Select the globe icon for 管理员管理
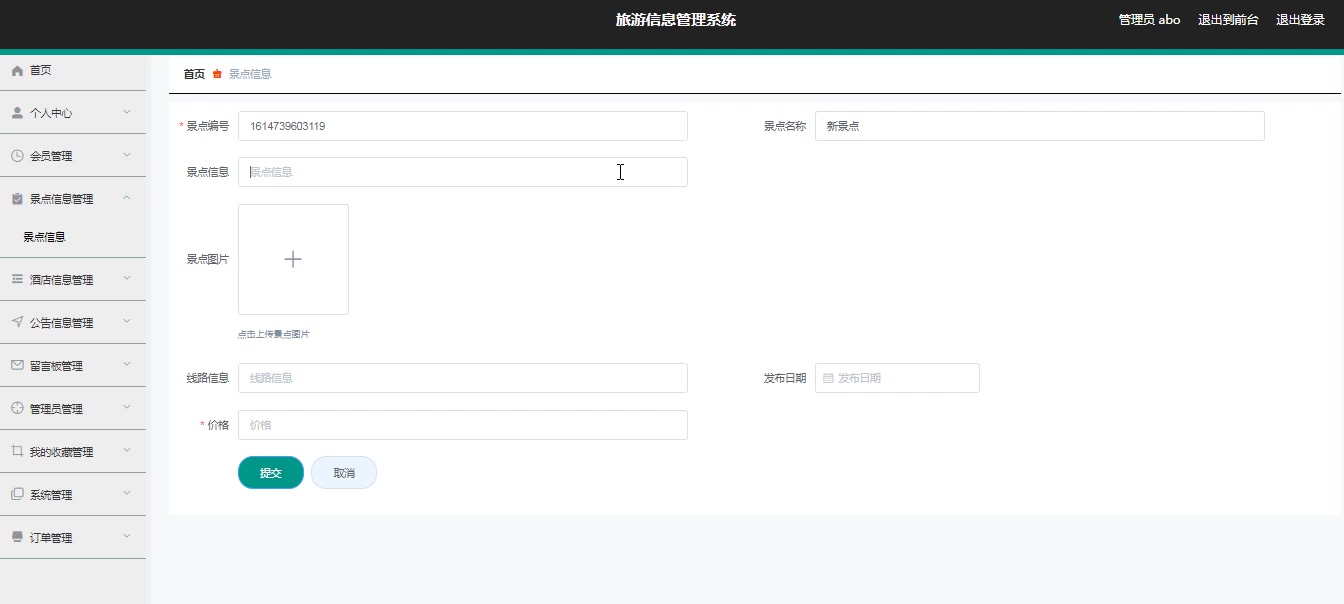1344x604 pixels. coord(16,408)
